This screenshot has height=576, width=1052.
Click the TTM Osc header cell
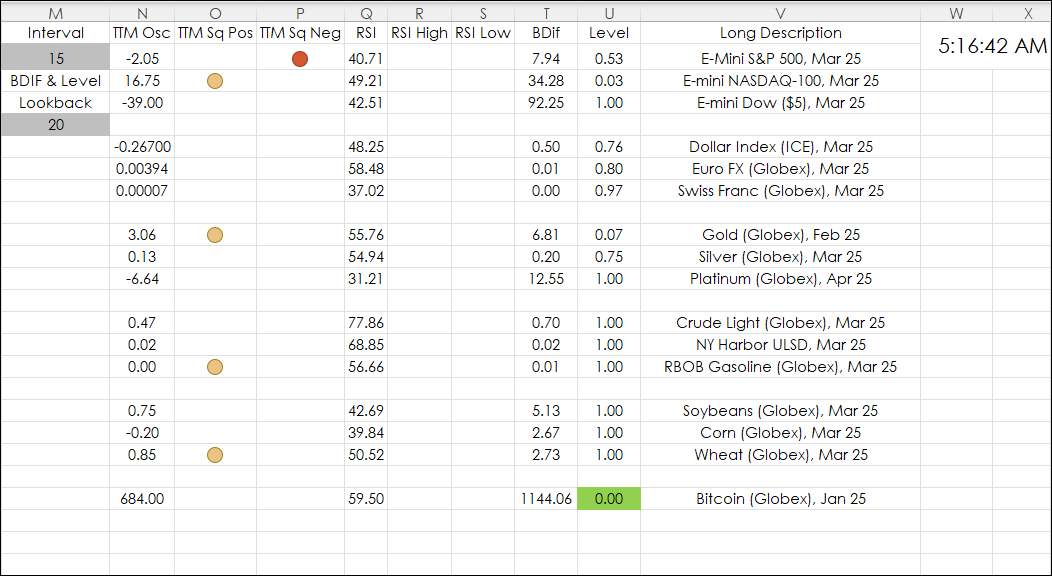coord(141,33)
